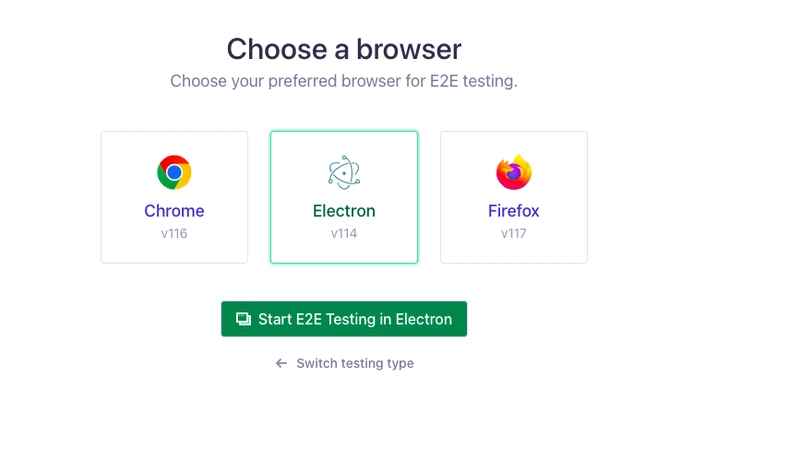
Task: Click the window icon on the Start button
Action: pyautogui.click(x=243, y=319)
